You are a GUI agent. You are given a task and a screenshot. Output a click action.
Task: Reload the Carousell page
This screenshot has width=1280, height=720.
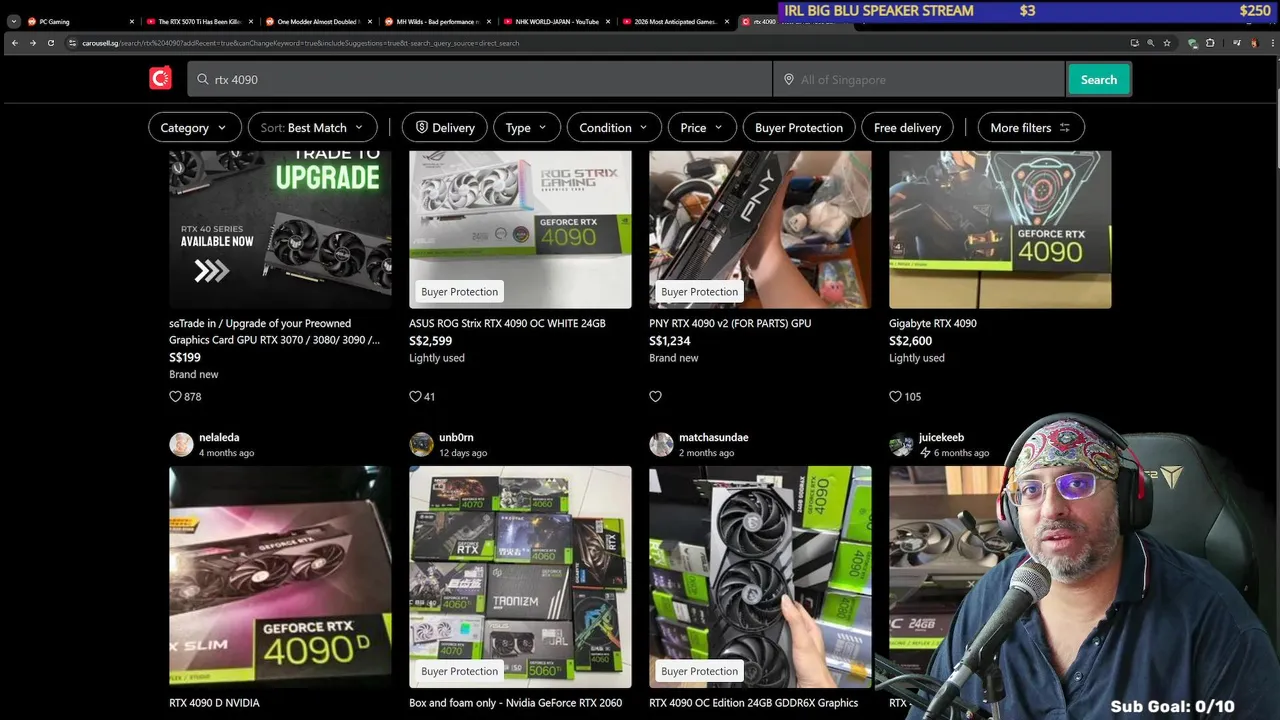pos(51,43)
